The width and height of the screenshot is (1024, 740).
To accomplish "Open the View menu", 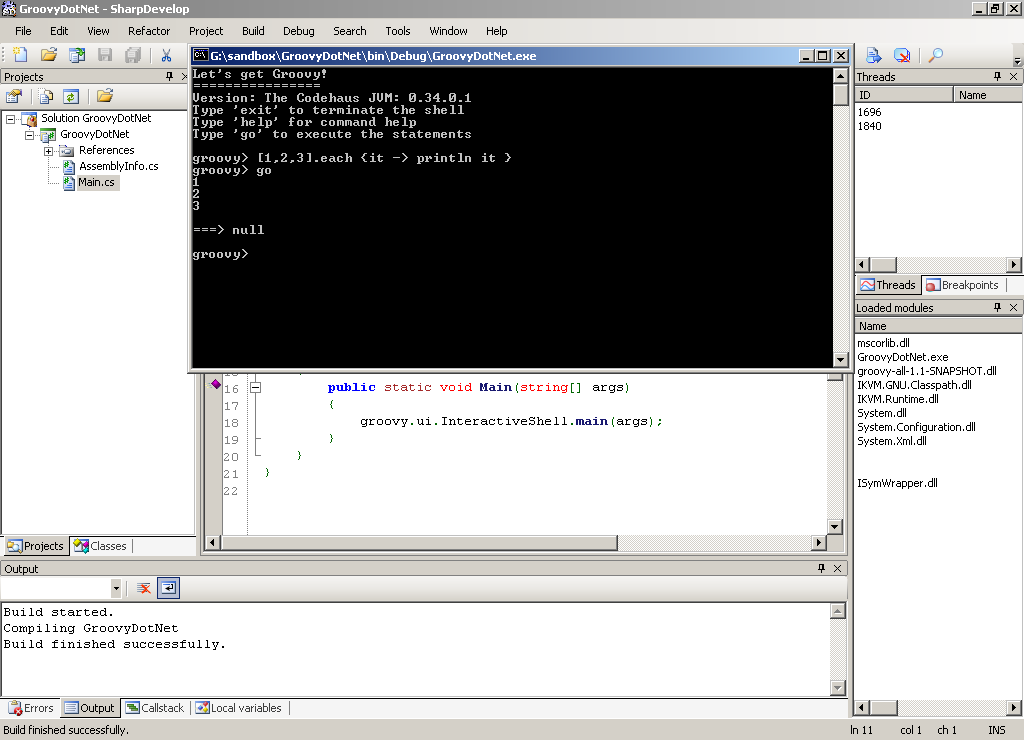I will [98, 31].
